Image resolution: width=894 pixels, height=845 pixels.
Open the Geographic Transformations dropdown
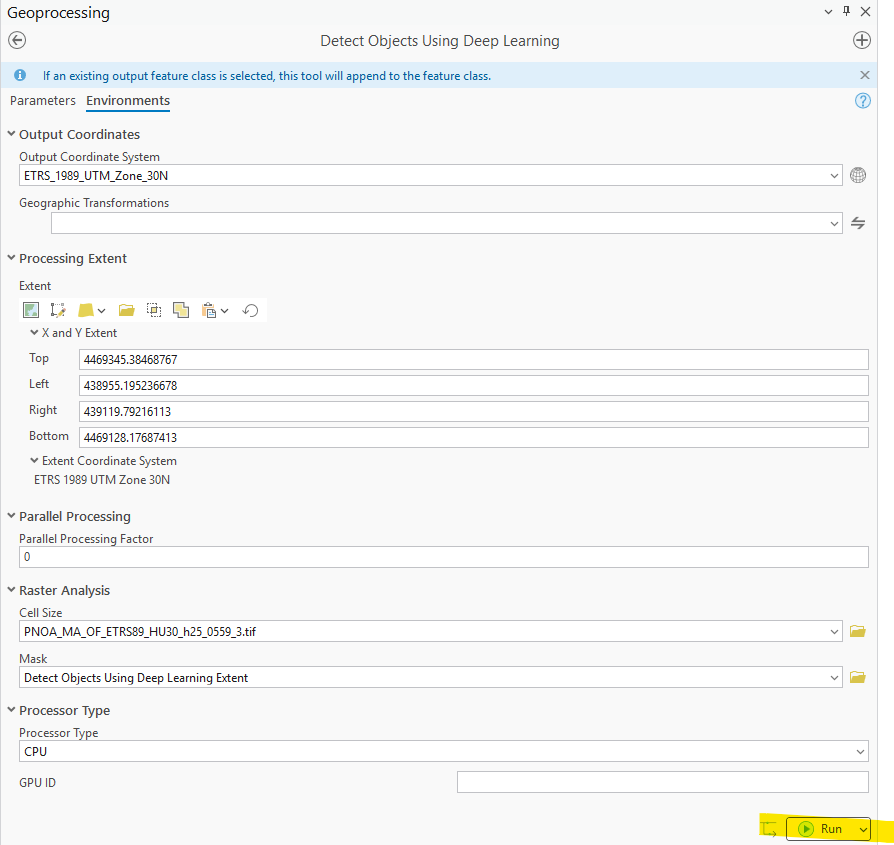pyautogui.click(x=834, y=224)
